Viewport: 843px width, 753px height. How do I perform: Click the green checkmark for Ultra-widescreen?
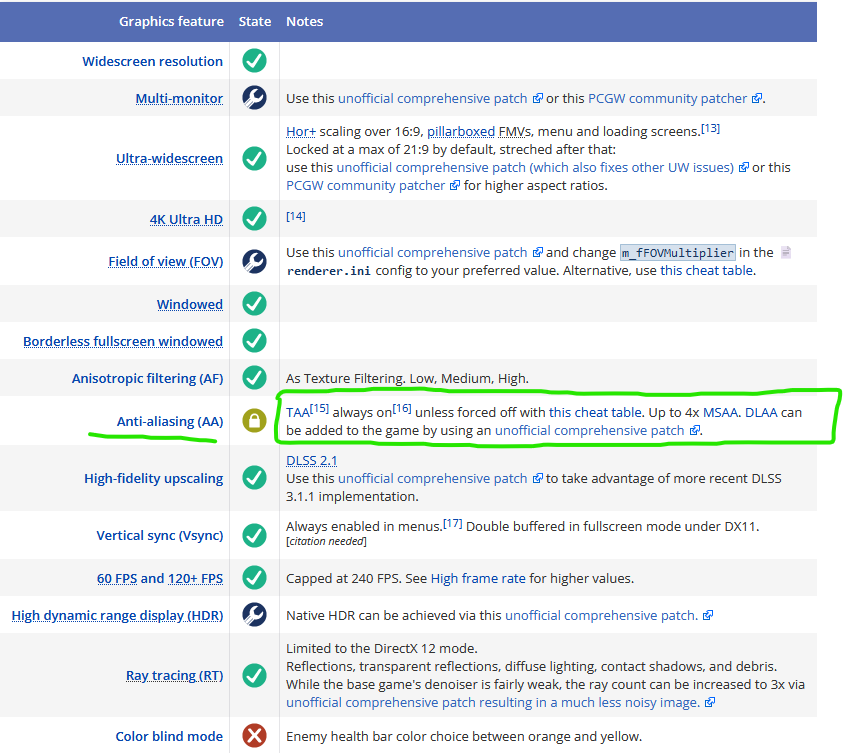click(254, 159)
